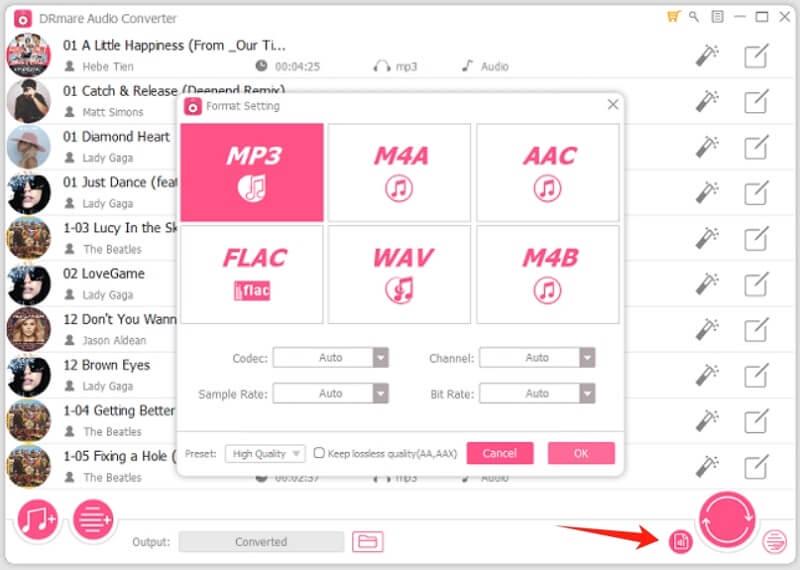Click the Output path field showing Converted
The image size is (800, 570).
[x=261, y=541]
